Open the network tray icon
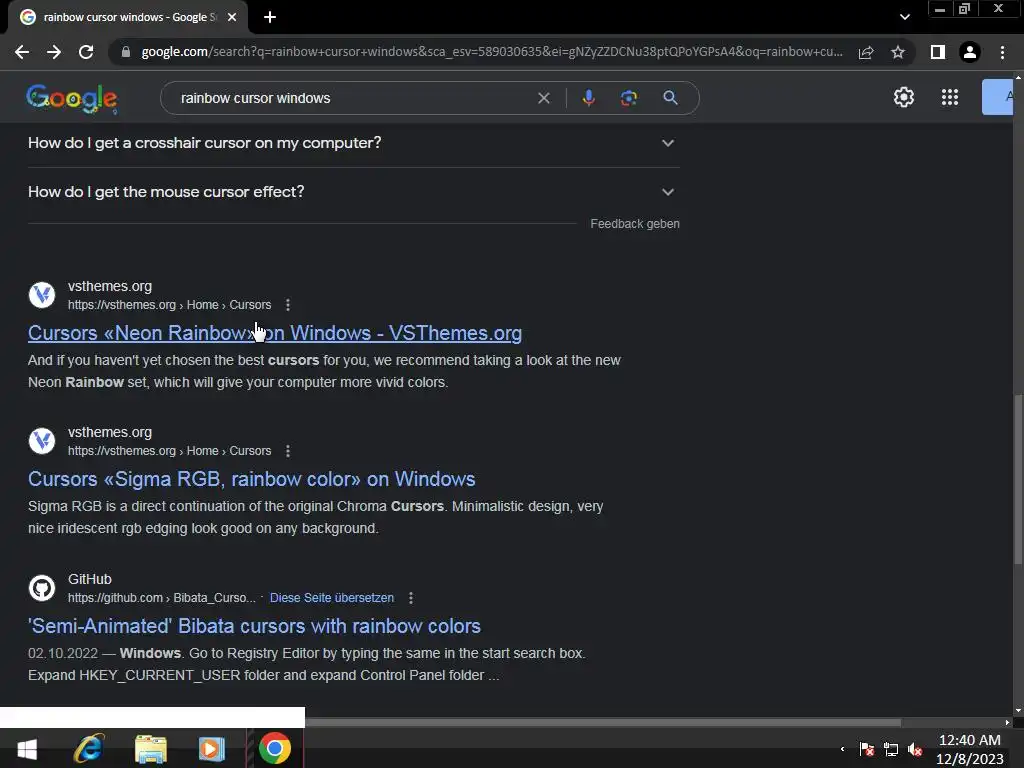 click(x=891, y=749)
